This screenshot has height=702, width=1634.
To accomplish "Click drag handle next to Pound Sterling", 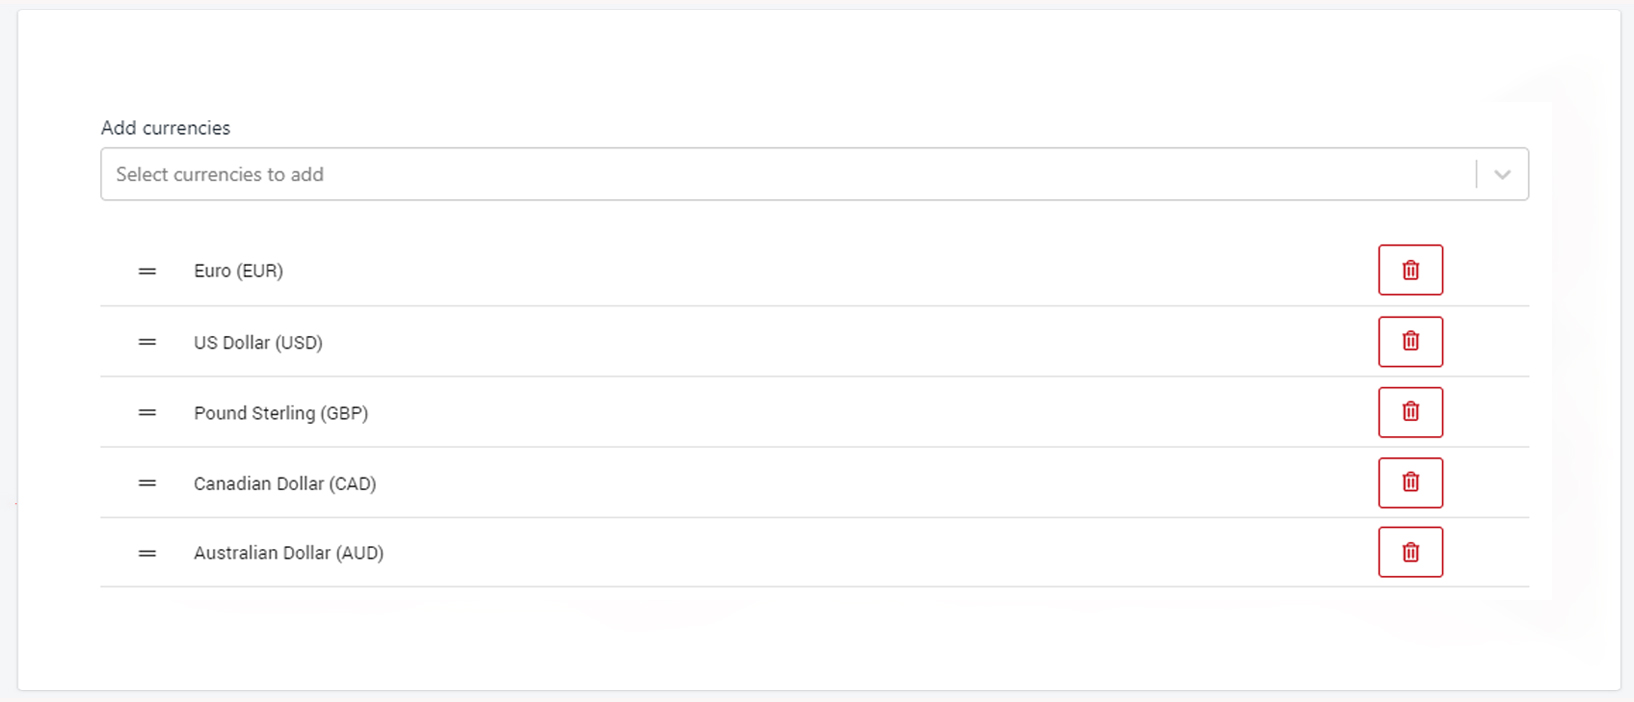I will 147,413.
